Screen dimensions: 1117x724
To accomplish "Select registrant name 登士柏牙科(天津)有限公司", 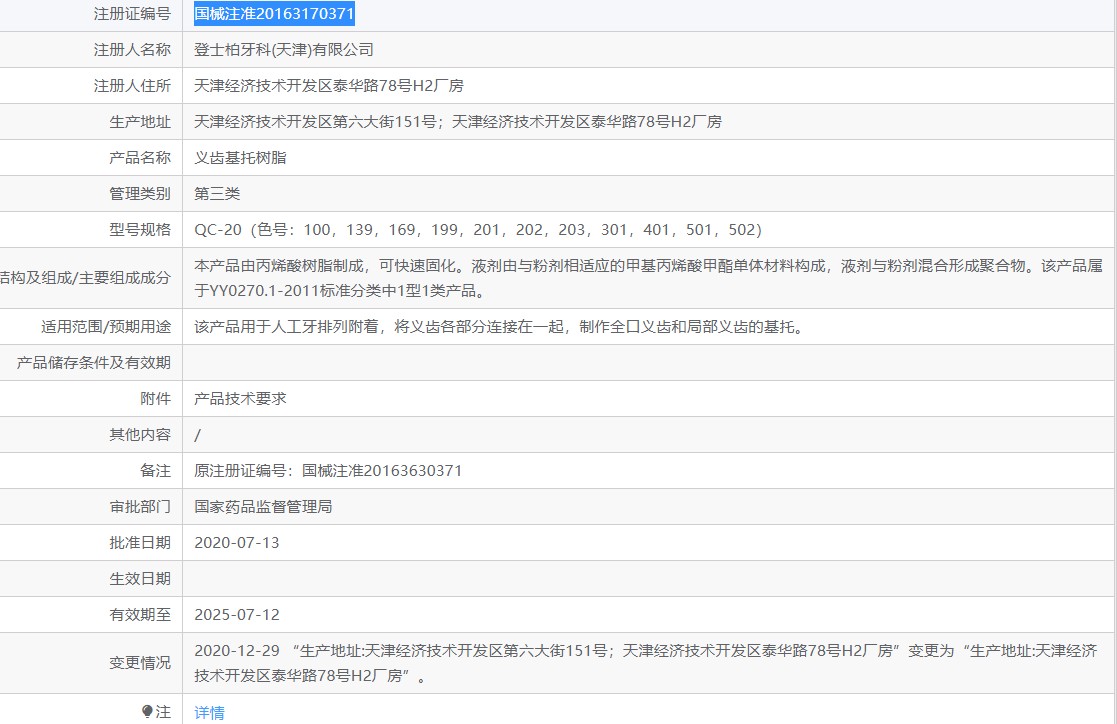I will tap(284, 49).
